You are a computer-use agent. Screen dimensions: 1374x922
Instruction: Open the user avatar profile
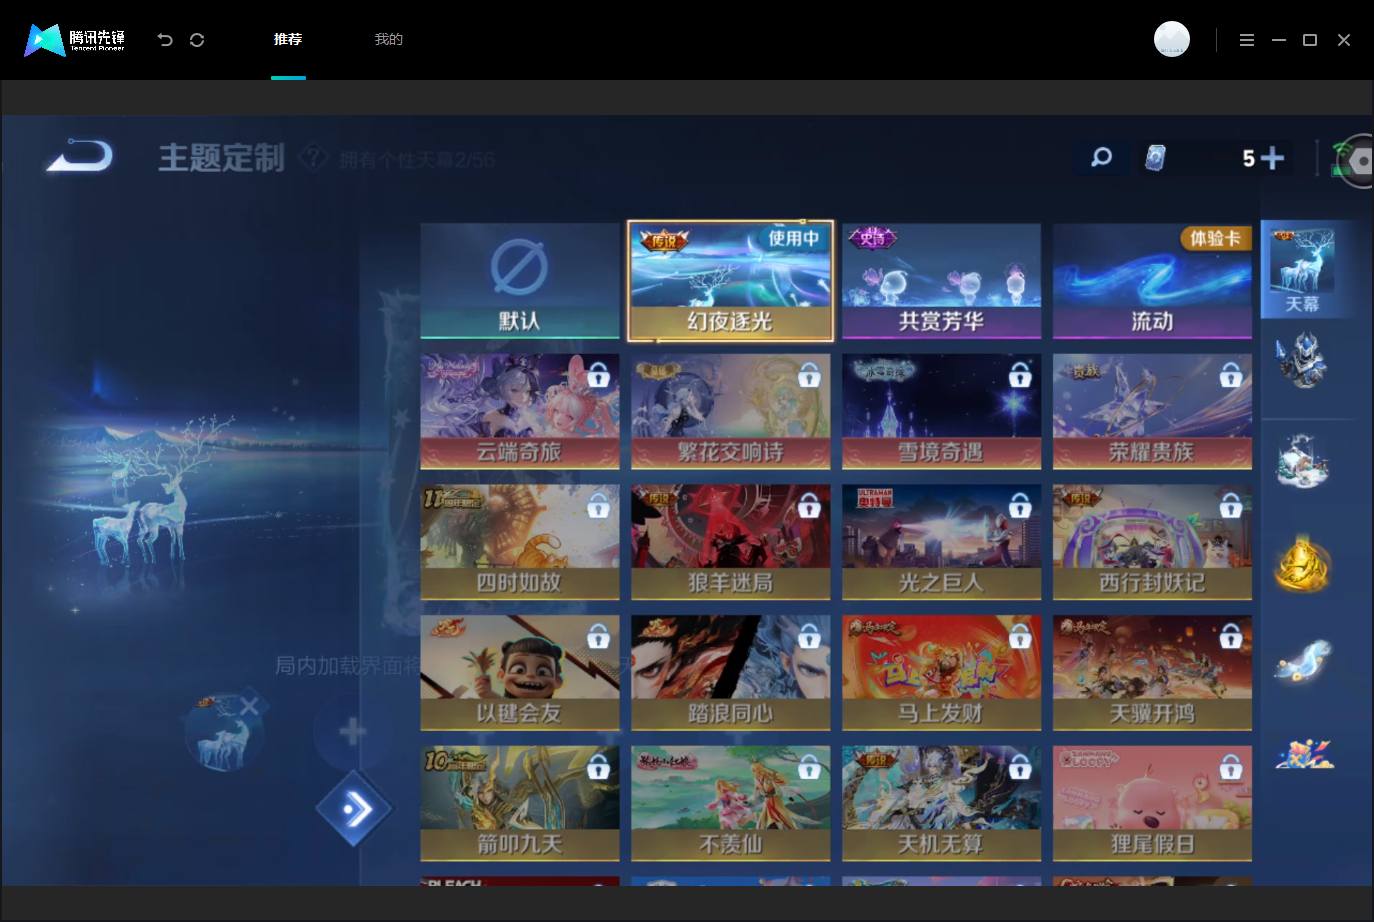(x=1172, y=39)
